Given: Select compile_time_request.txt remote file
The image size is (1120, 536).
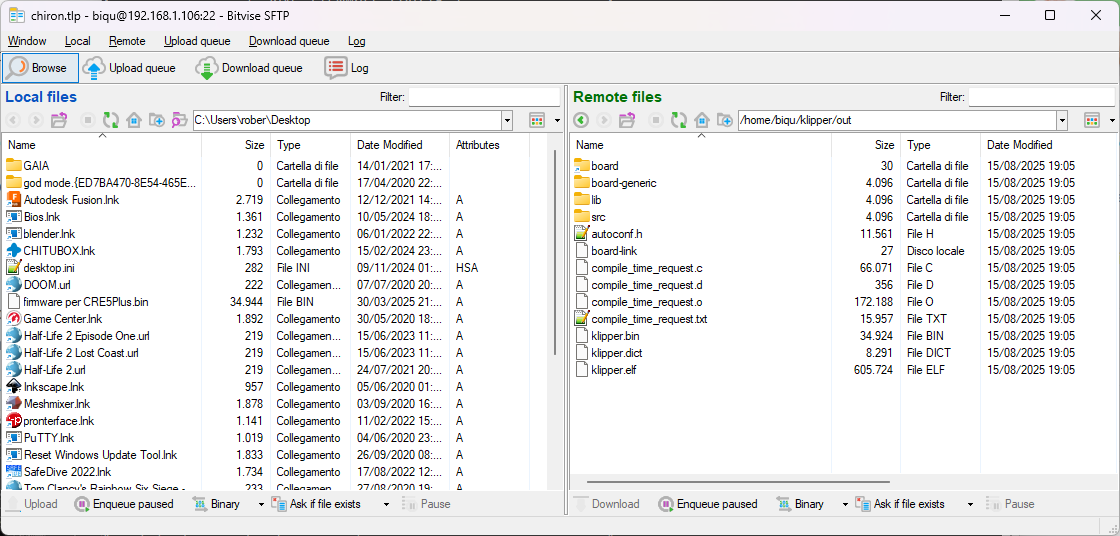Looking at the screenshot, I should click(x=649, y=319).
